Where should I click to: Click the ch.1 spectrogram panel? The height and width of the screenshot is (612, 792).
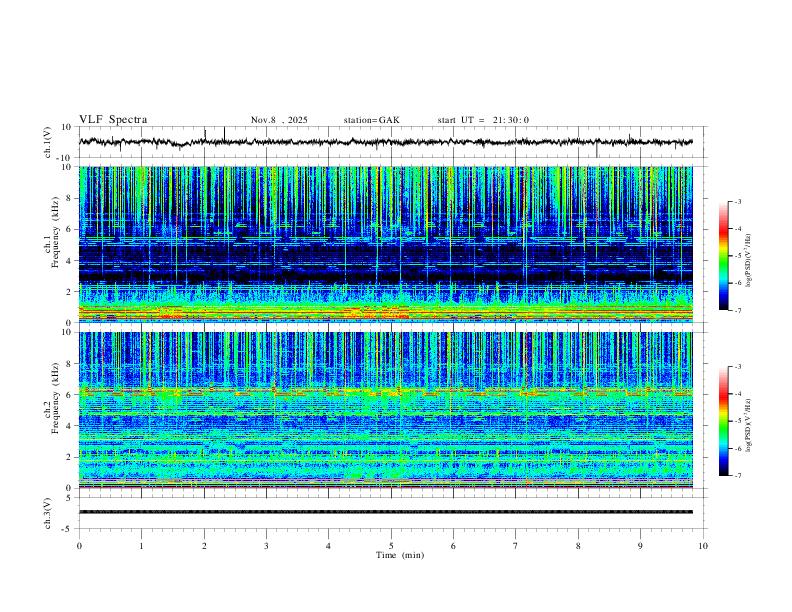pos(386,244)
